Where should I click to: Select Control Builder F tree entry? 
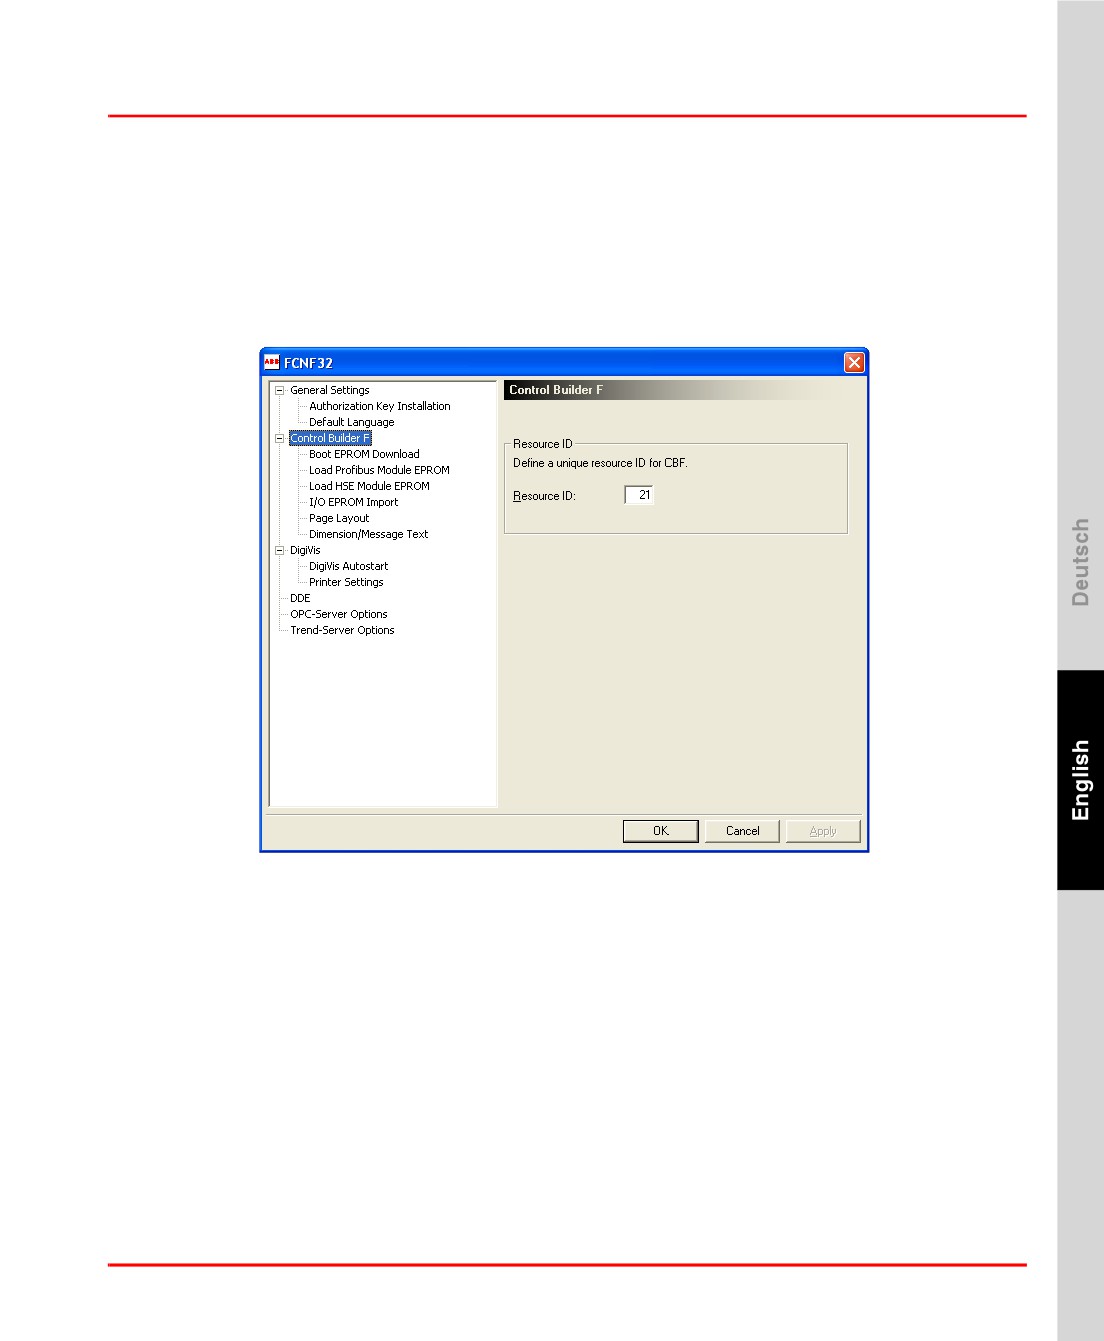click(x=330, y=439)
